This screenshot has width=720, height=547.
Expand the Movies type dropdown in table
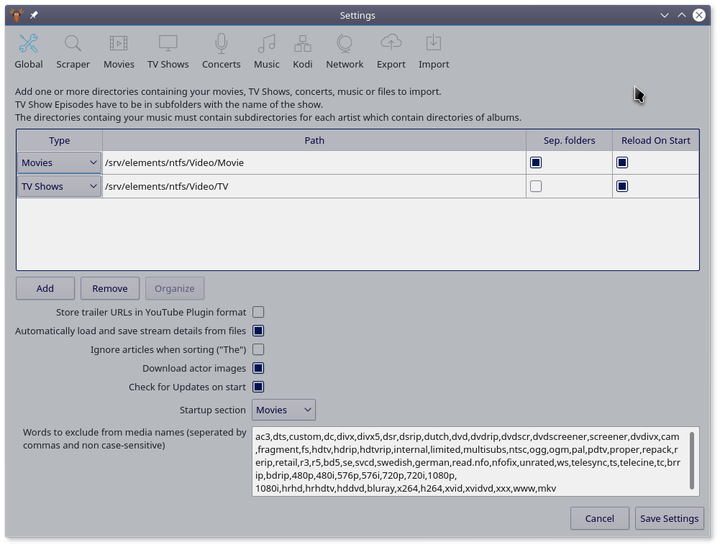click(59, 163)
